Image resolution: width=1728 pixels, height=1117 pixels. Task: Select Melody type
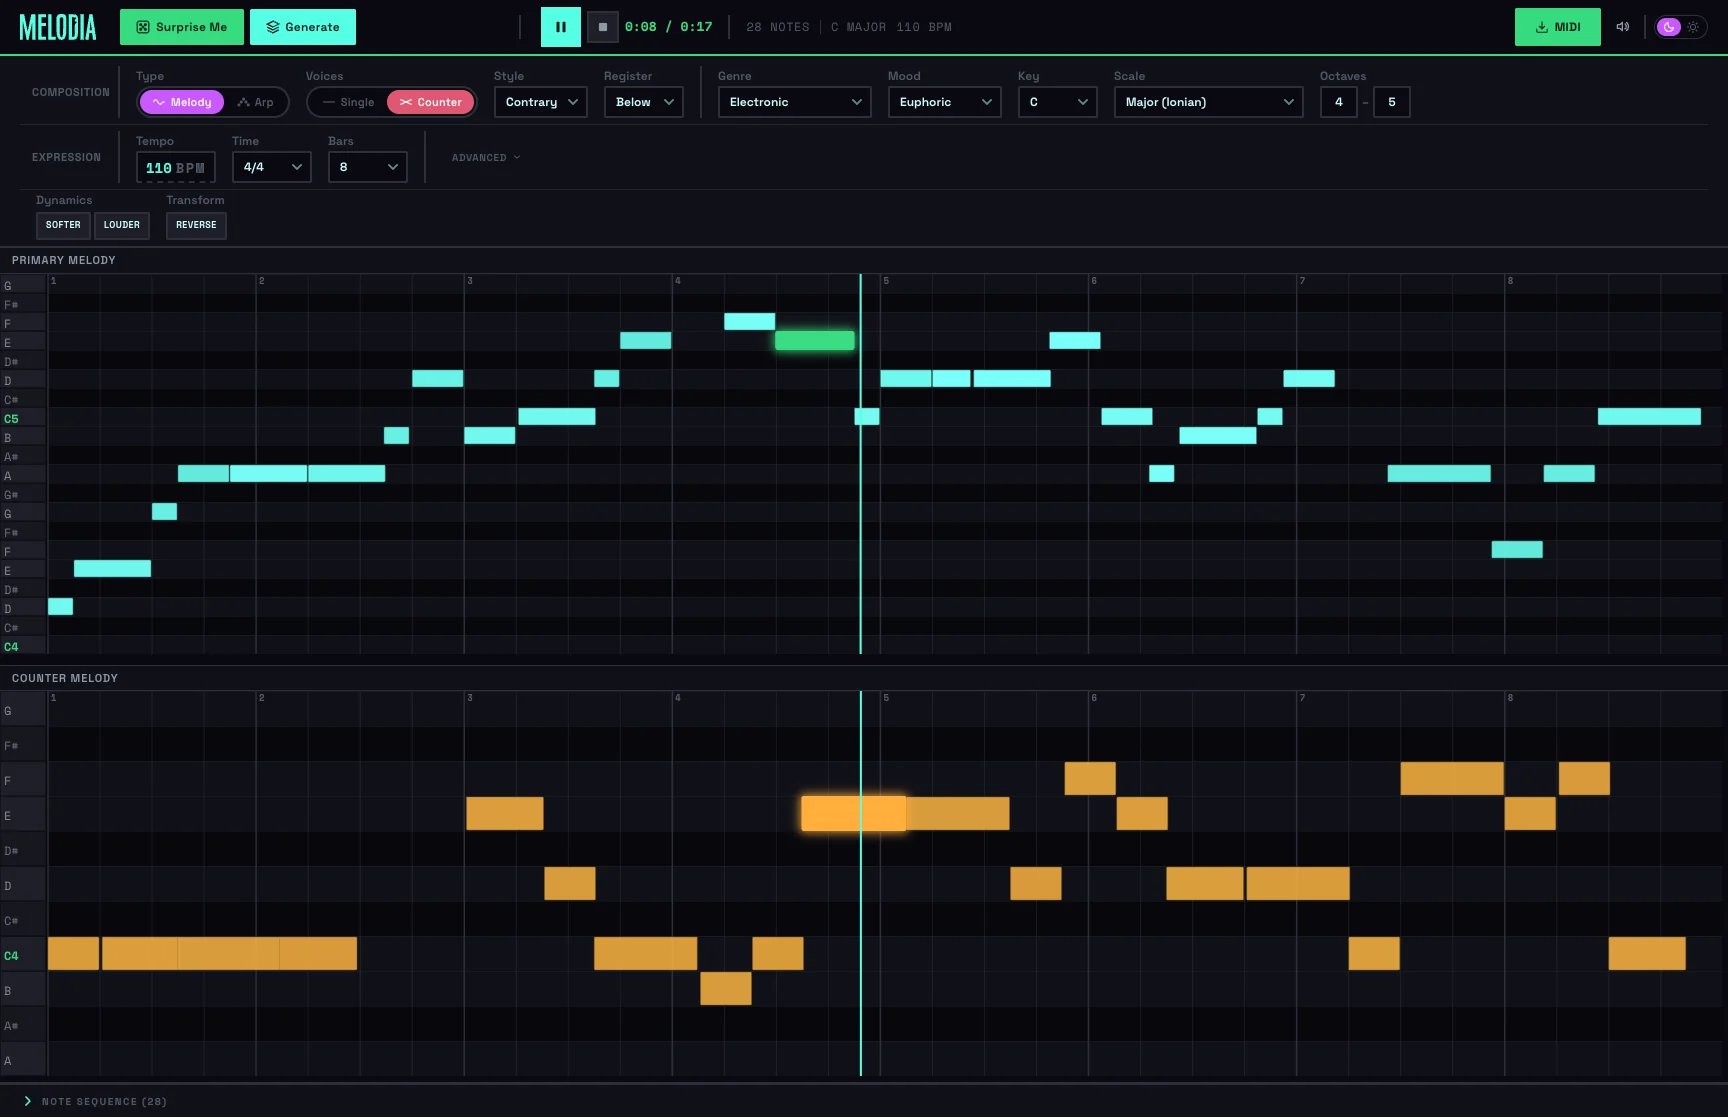(x=182, y=102)
